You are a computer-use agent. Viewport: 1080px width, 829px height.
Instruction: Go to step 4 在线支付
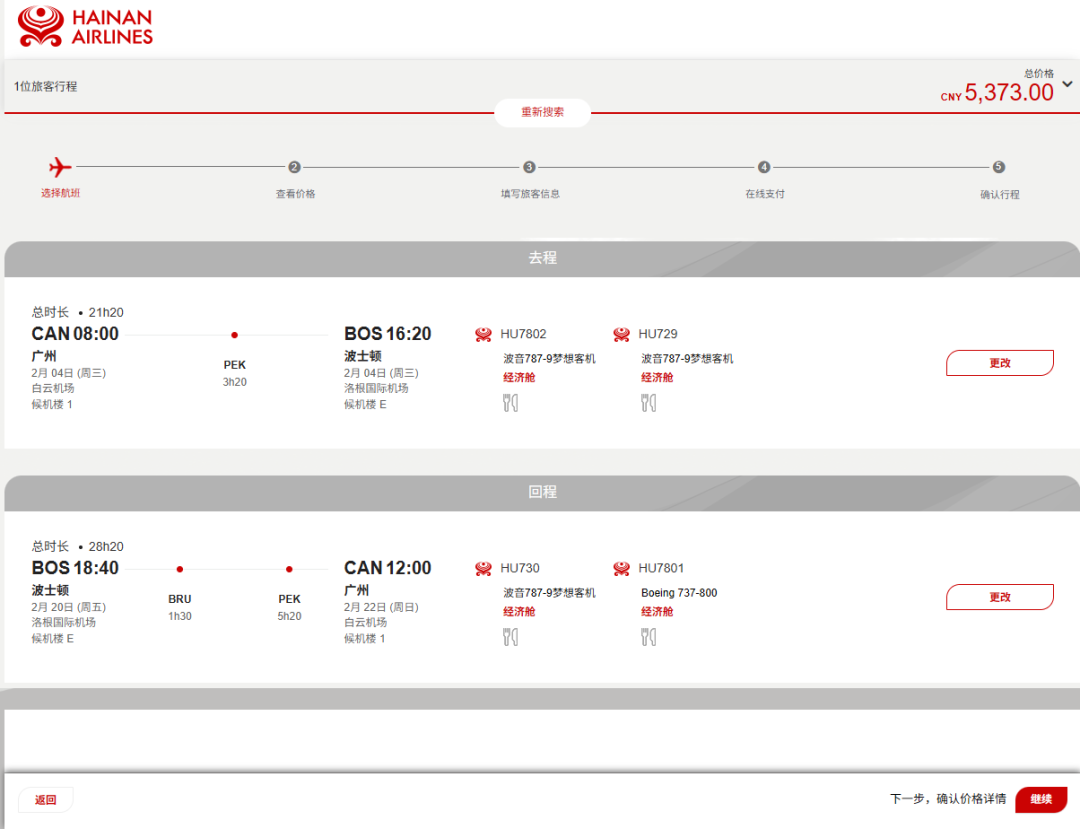[x=764, y=168]
